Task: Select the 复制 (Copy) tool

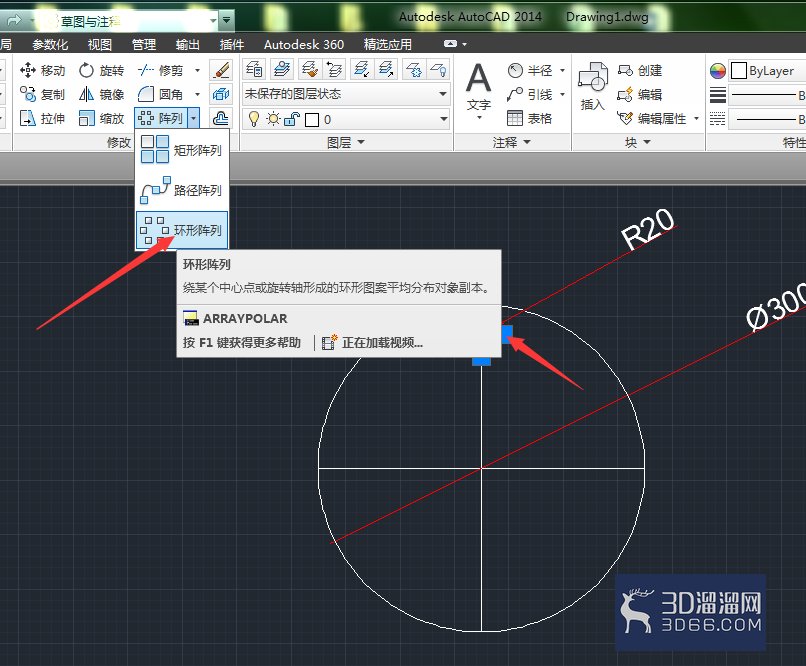Action: click(x=43, y=94)
